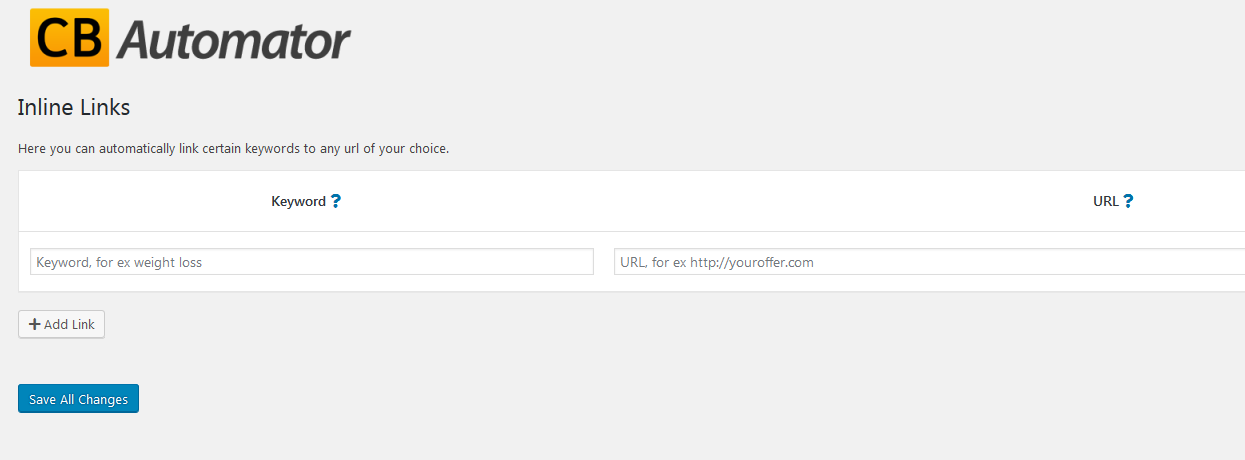Screen dimensions: 1245x460
Task: Click the 'Link' text on Add Link button
Action: point(82,325)
